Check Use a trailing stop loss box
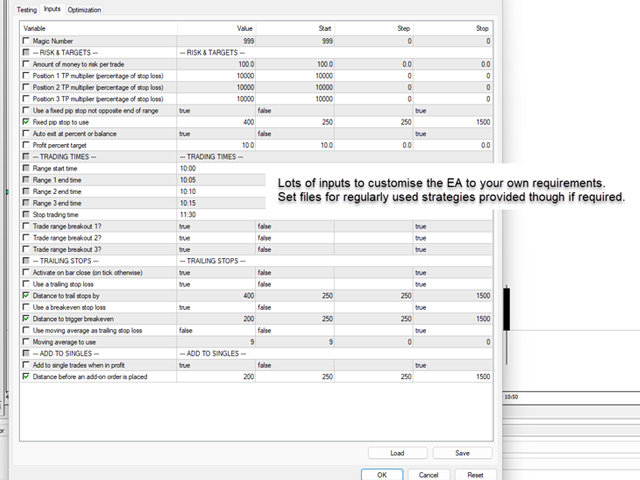The width and height of the screenshot is (640, 480). coord(26,284)
